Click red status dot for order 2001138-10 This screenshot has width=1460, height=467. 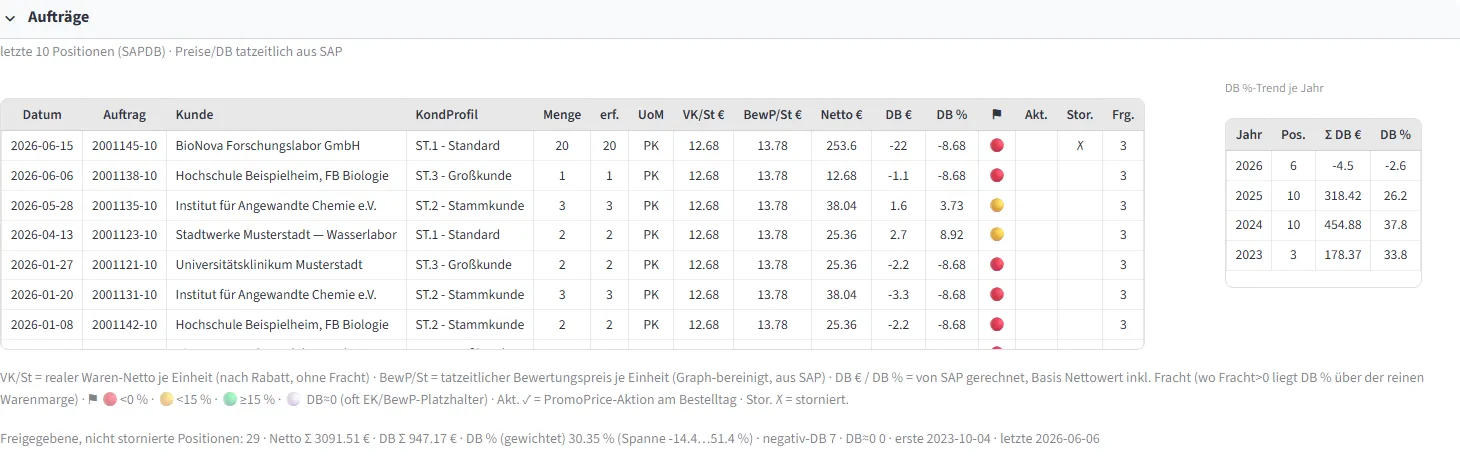tap(996, 175)
